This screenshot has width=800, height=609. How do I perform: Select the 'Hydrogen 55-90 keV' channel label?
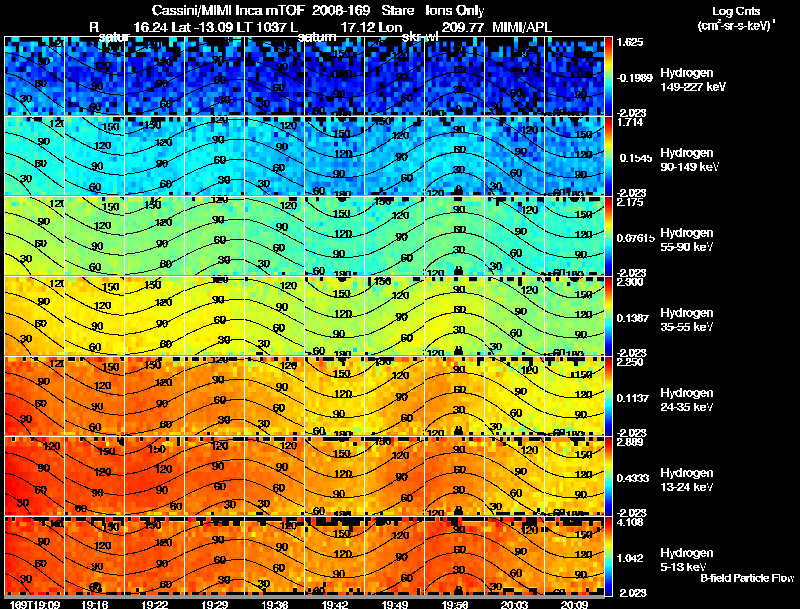pyautogui.click(x=687, y=240)
